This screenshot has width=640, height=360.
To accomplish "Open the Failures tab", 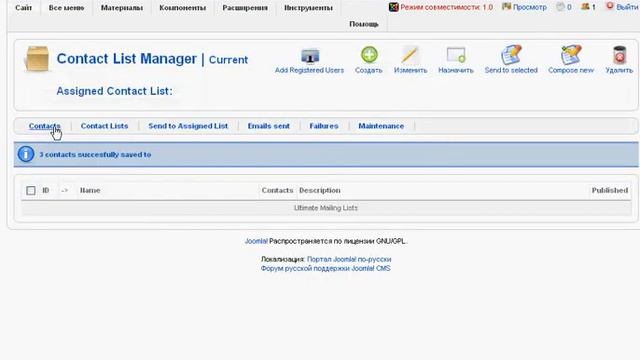I will coord(324,126).
